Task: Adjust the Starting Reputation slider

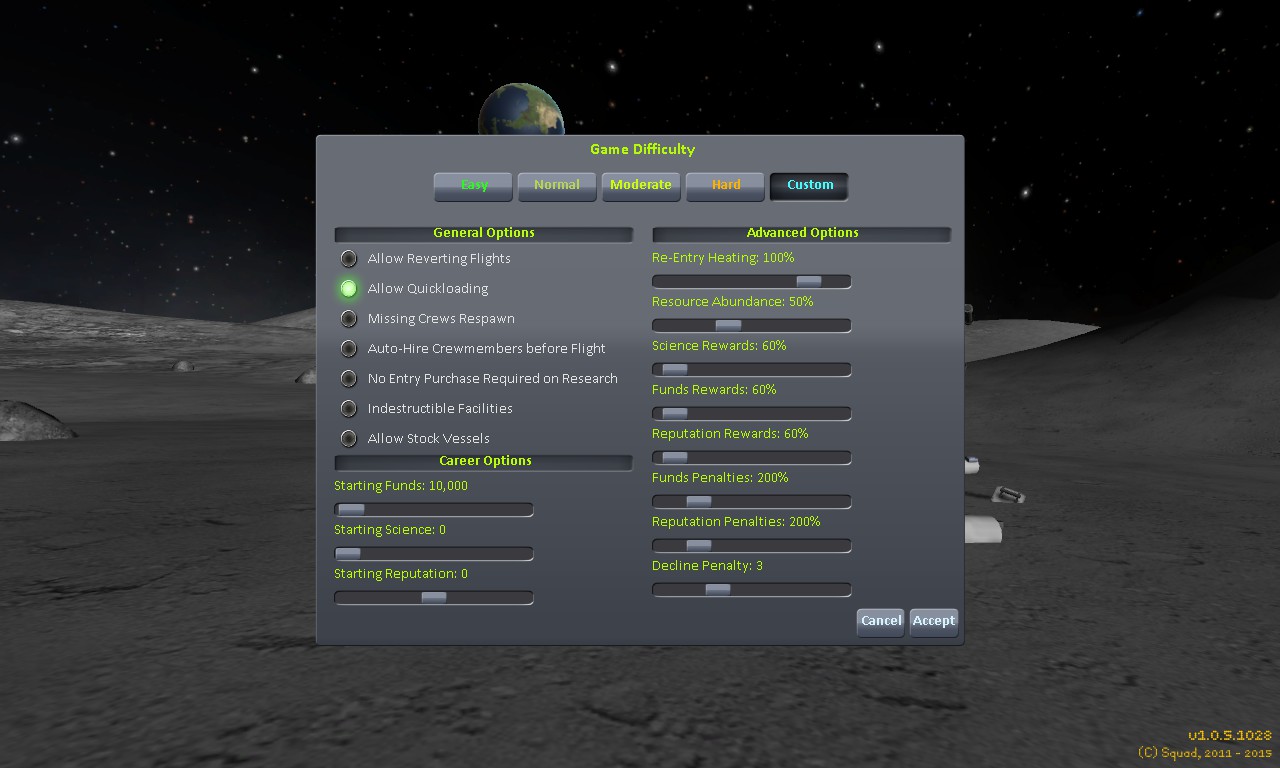Action: pyautogui.click(x=434, y=598)
